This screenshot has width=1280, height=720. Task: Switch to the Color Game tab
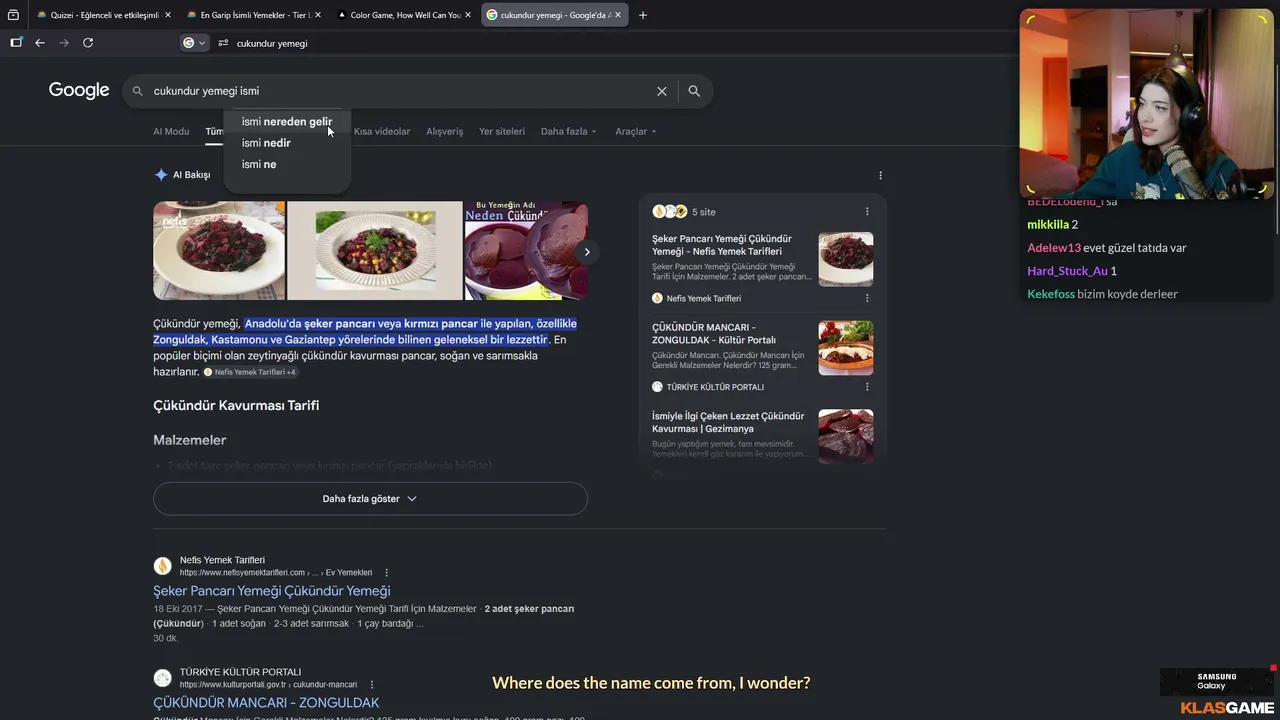tap(404, 15)
